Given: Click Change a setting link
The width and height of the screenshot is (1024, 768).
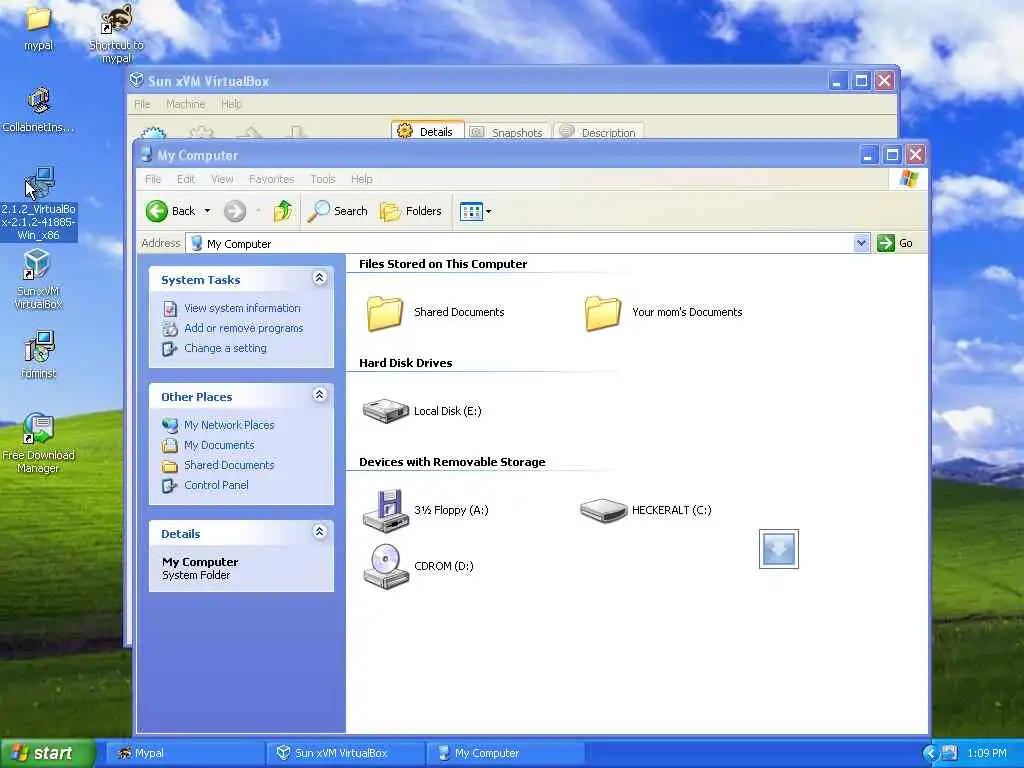Looking at the screenshot, I should [x=225, y=348].
